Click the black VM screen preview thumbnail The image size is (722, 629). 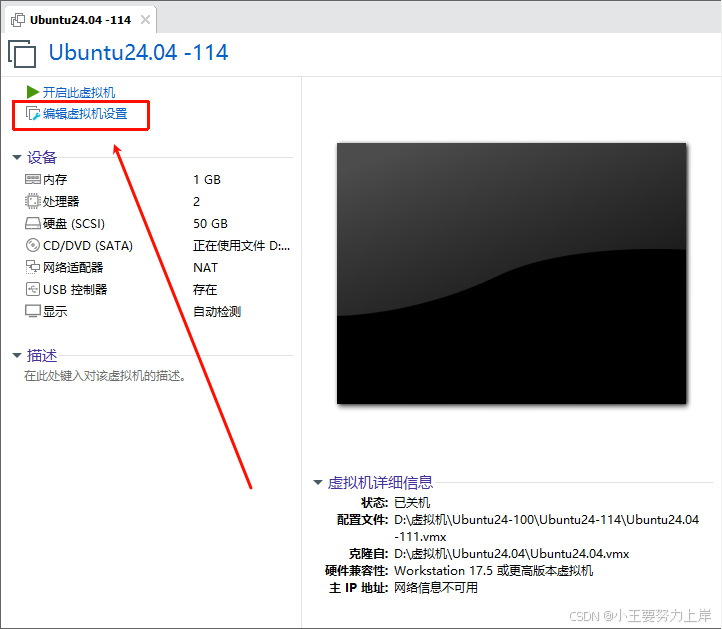click(512, 274)
